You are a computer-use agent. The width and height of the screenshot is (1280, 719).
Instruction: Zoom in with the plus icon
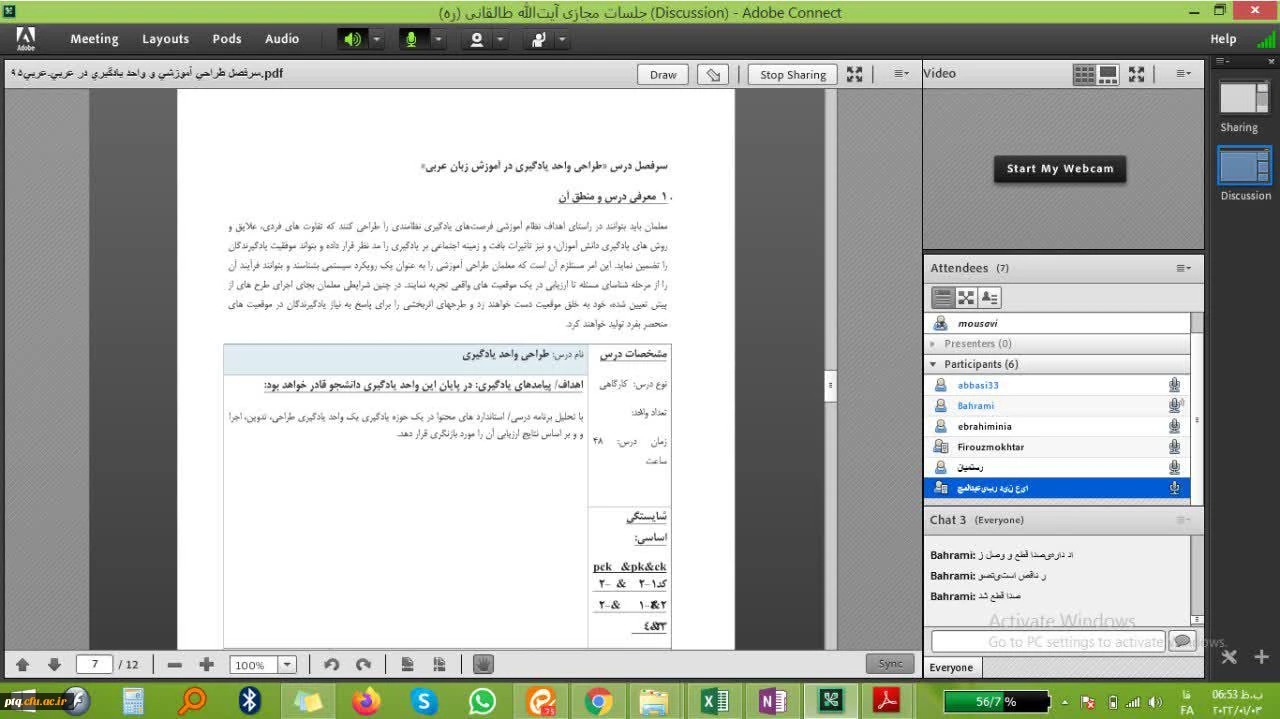pyautogui.click(x=206, y=665)
